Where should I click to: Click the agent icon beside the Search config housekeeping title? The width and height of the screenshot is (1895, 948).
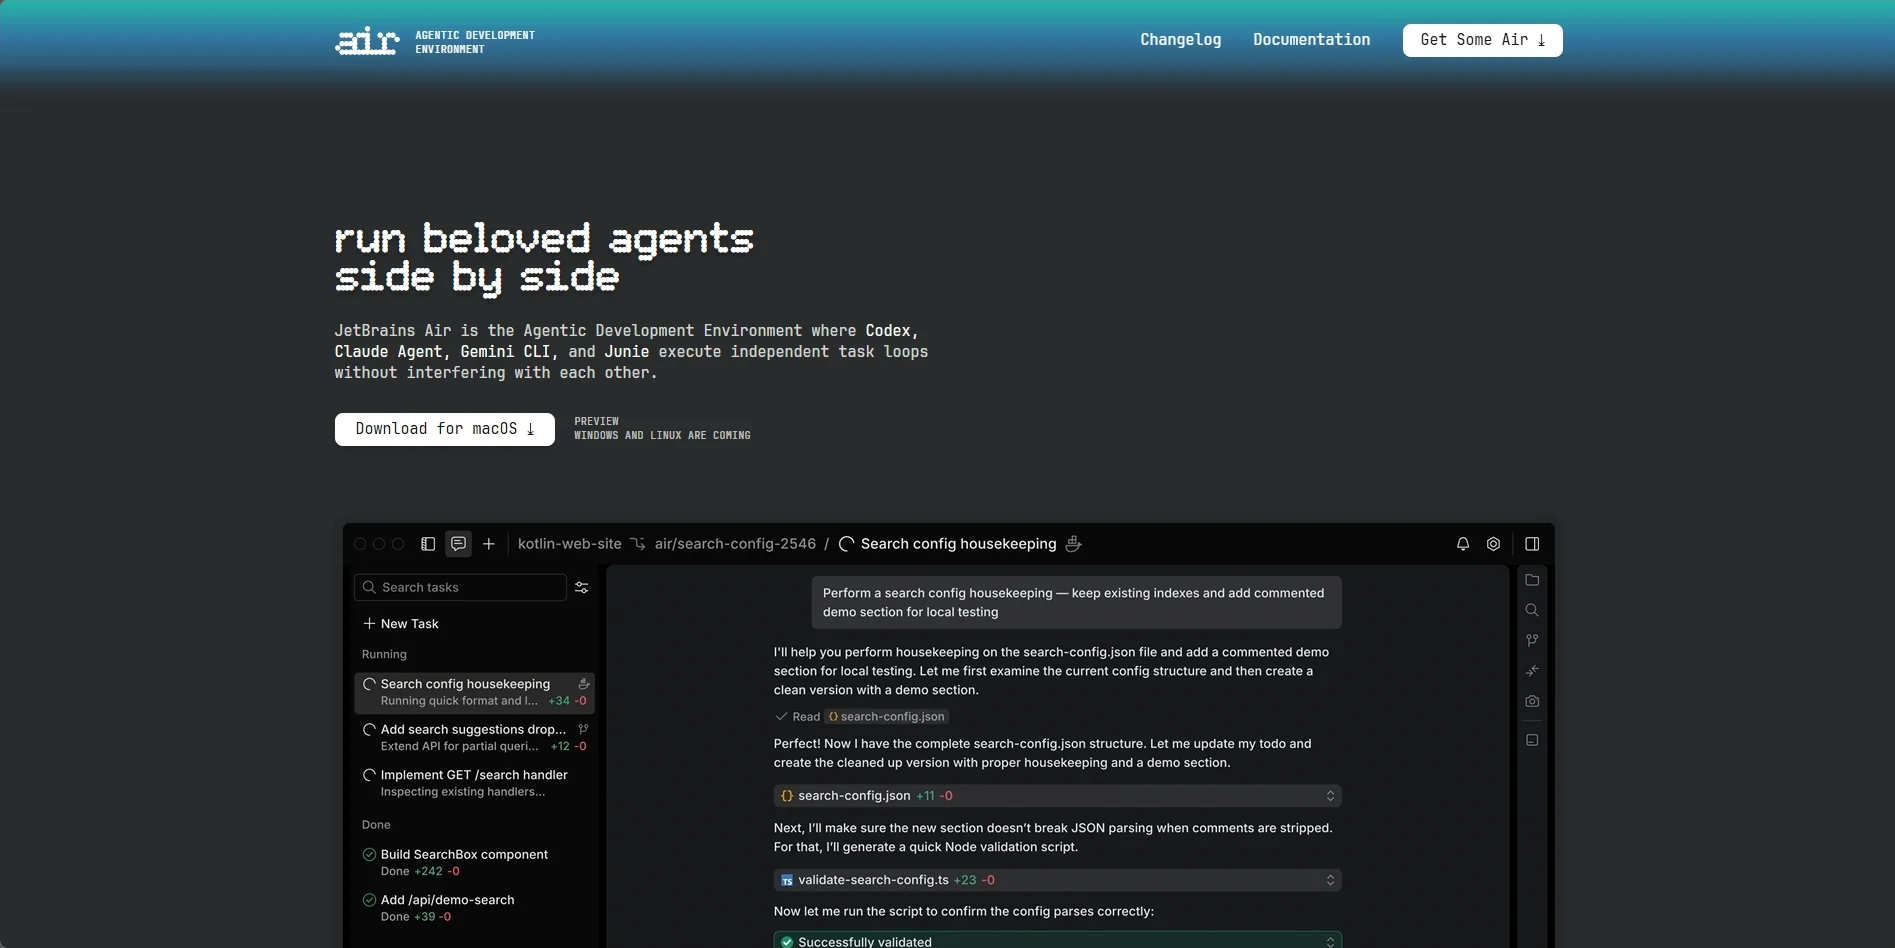pyautogui.click(x=1073, y=544)
